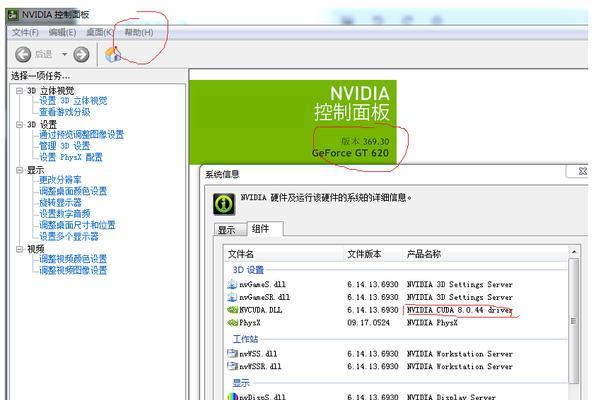596x400 pixels.
Task: Open 设置 PhysX 配置 link
Action: (x=71, y=157)
